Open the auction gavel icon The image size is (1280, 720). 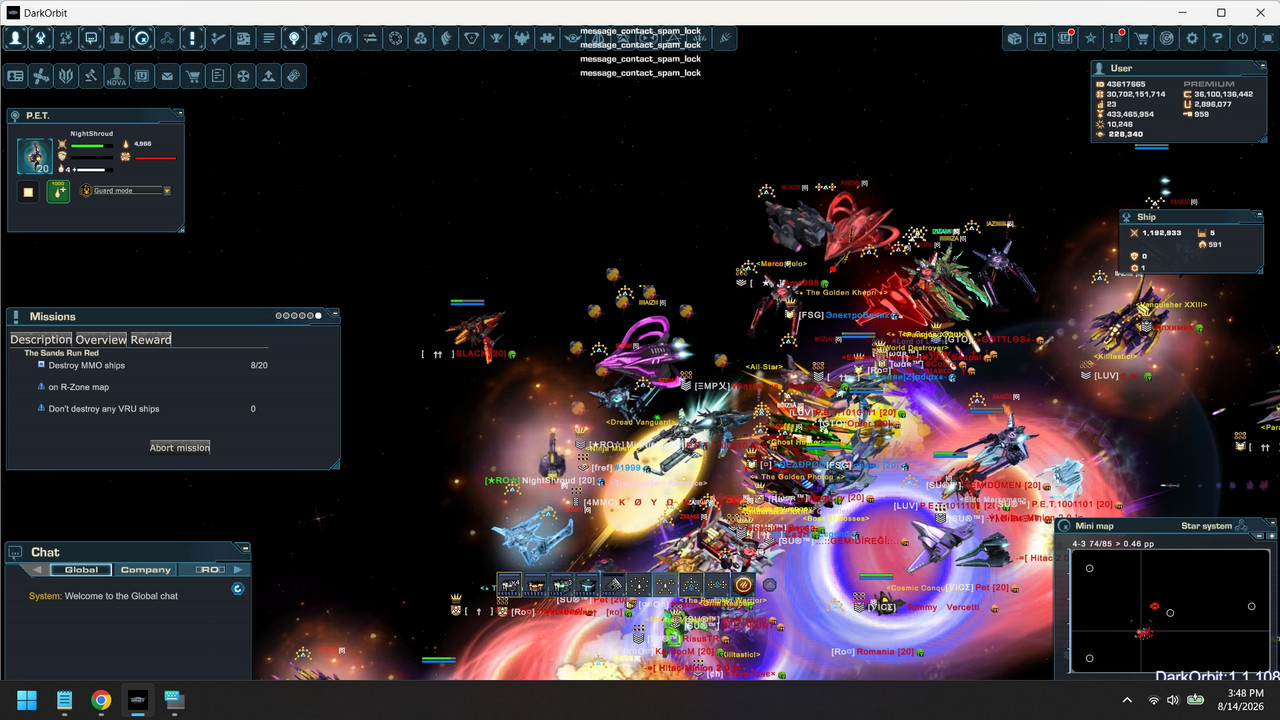[x=91, y=76]
